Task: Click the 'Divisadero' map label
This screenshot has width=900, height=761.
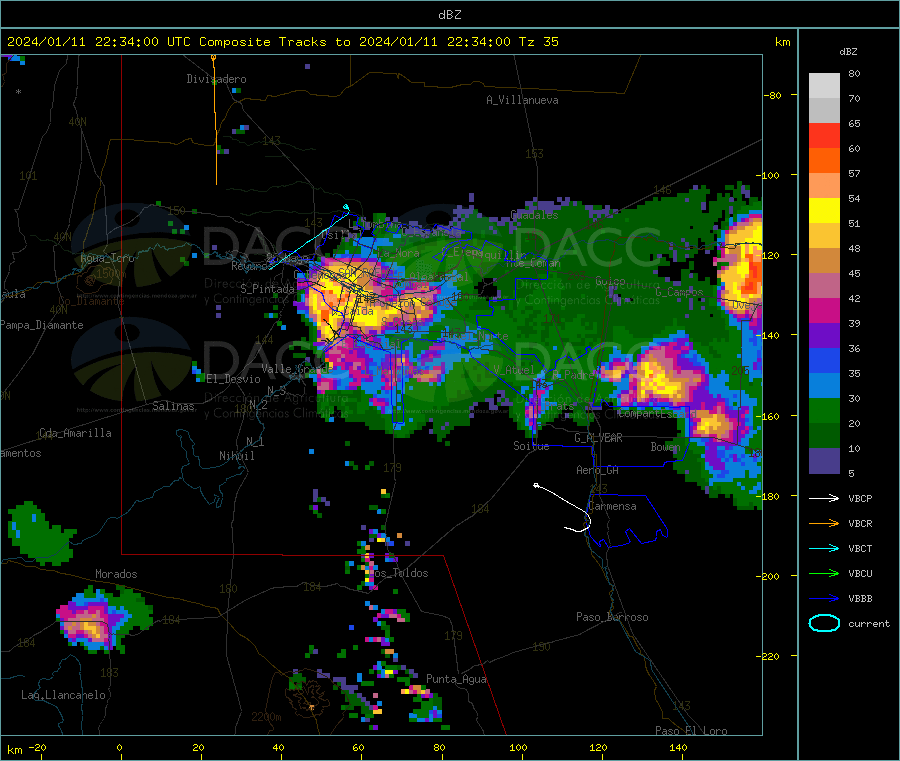Action: pos(216,79)
